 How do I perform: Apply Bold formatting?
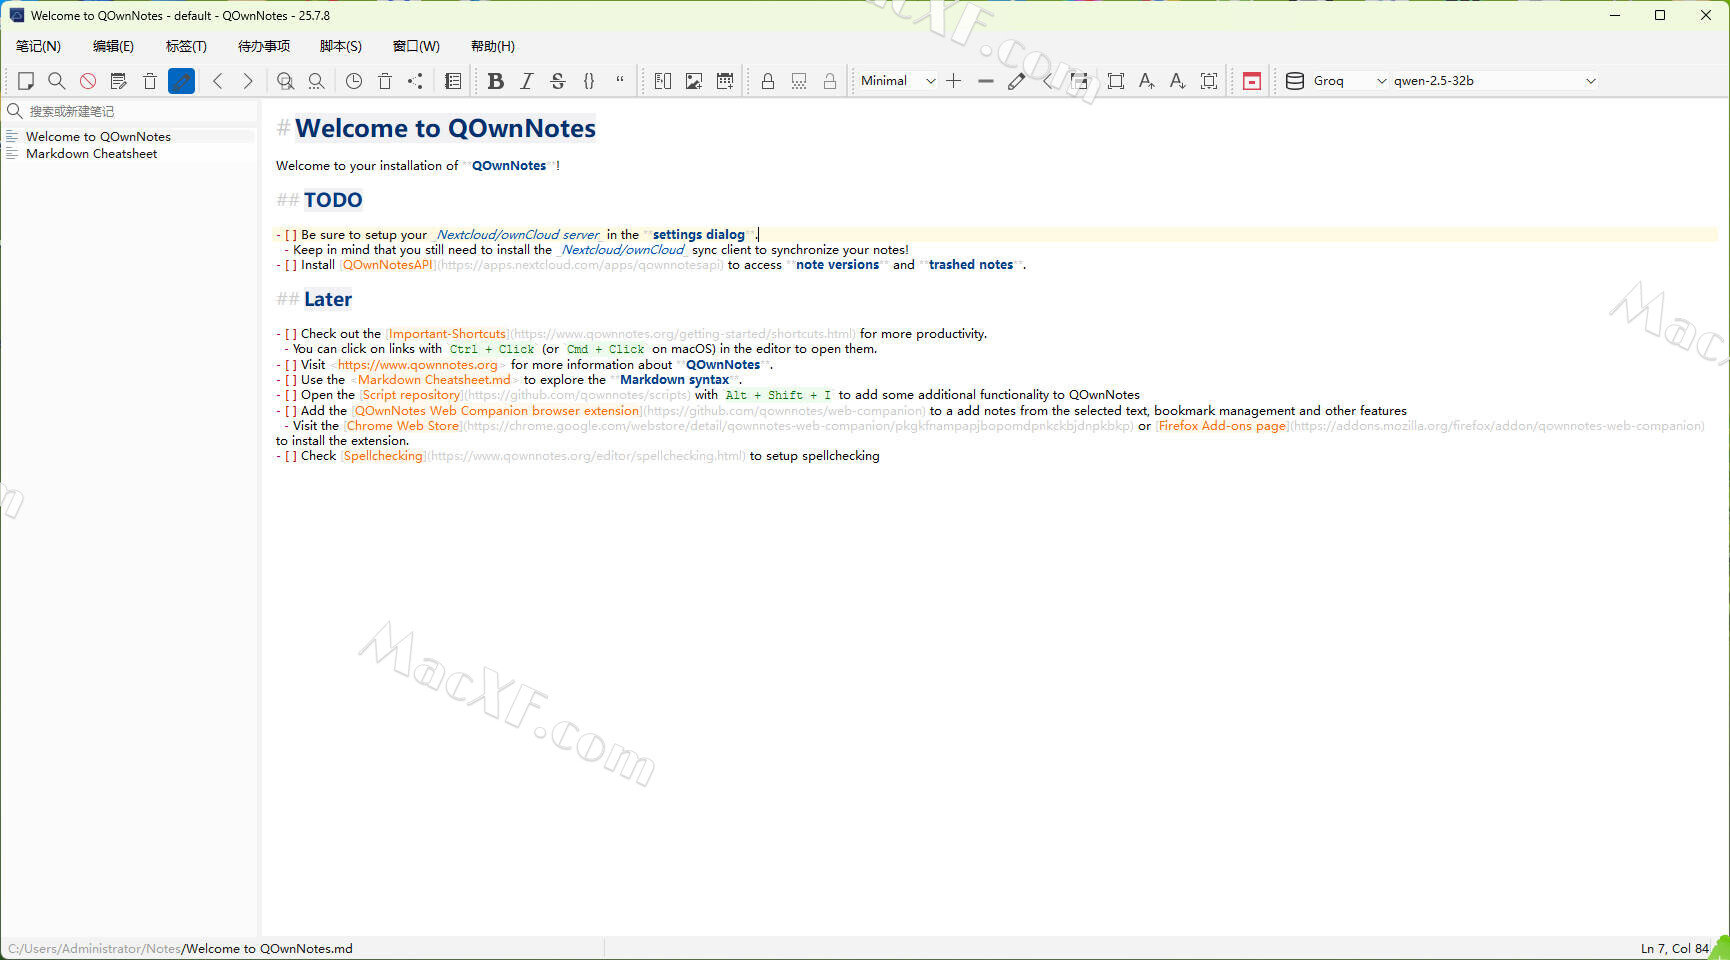[496, 81]
